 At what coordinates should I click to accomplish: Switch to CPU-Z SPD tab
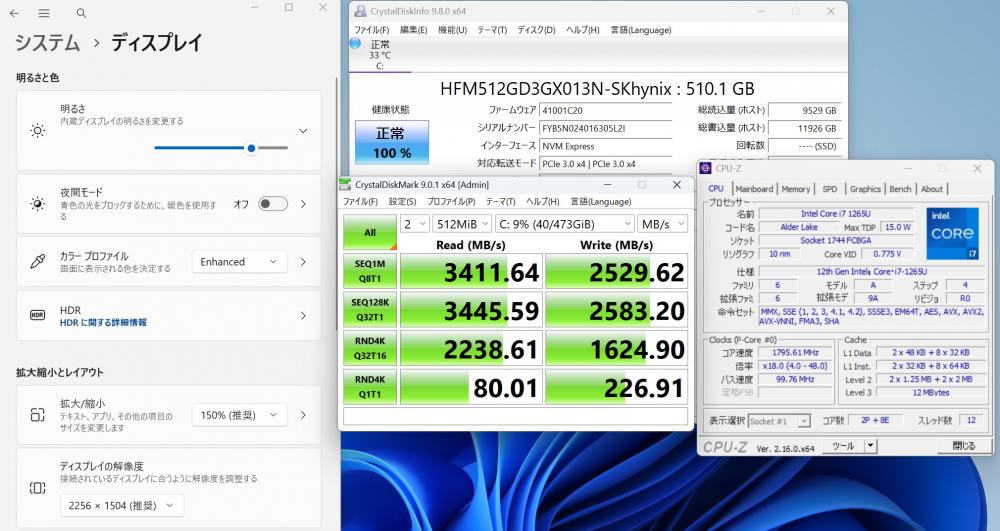pos(830,189)
